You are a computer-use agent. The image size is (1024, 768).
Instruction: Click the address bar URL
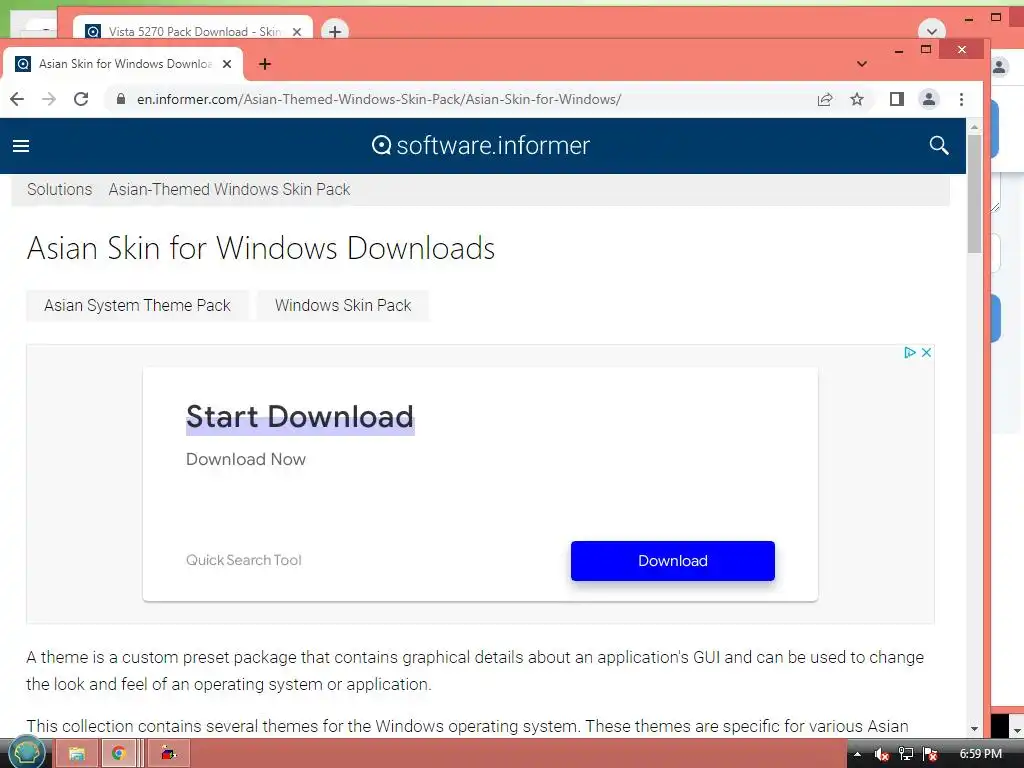tap(379, 99)
